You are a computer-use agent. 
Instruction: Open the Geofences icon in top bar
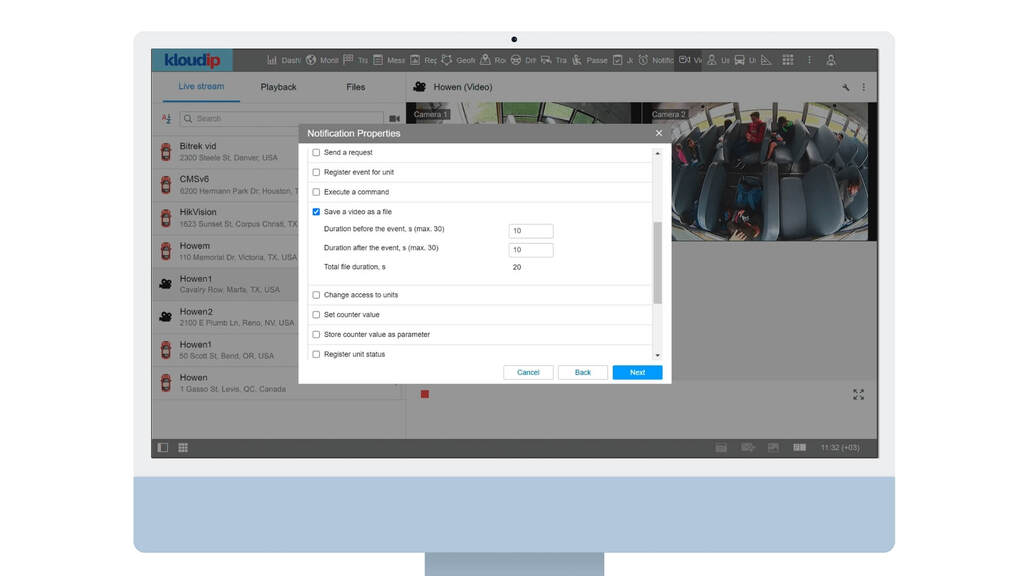[x=447, y=60]
